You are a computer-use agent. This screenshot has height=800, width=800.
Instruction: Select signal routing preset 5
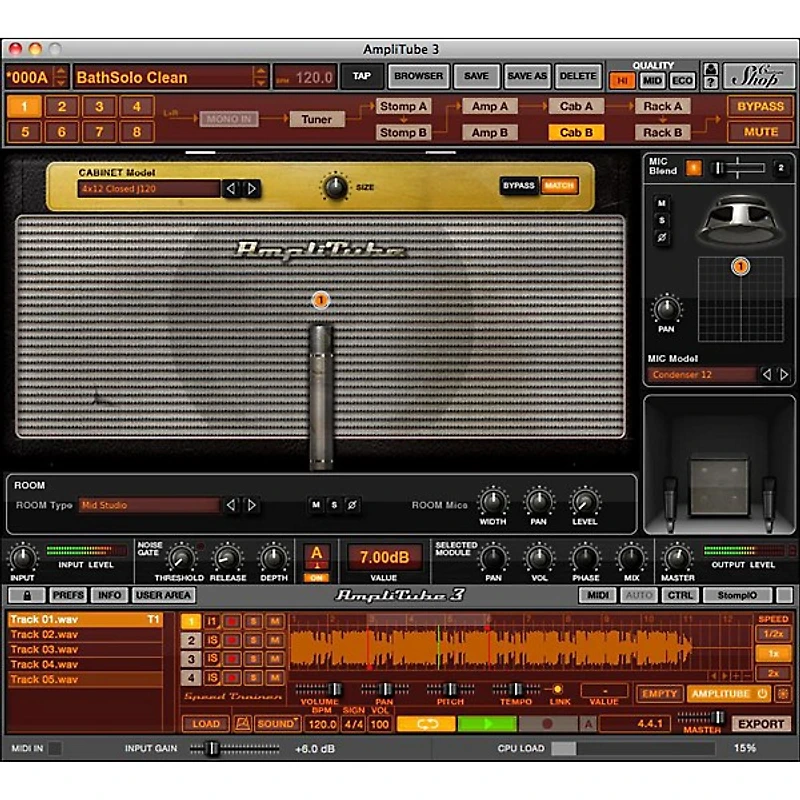[x=24, y=132]
